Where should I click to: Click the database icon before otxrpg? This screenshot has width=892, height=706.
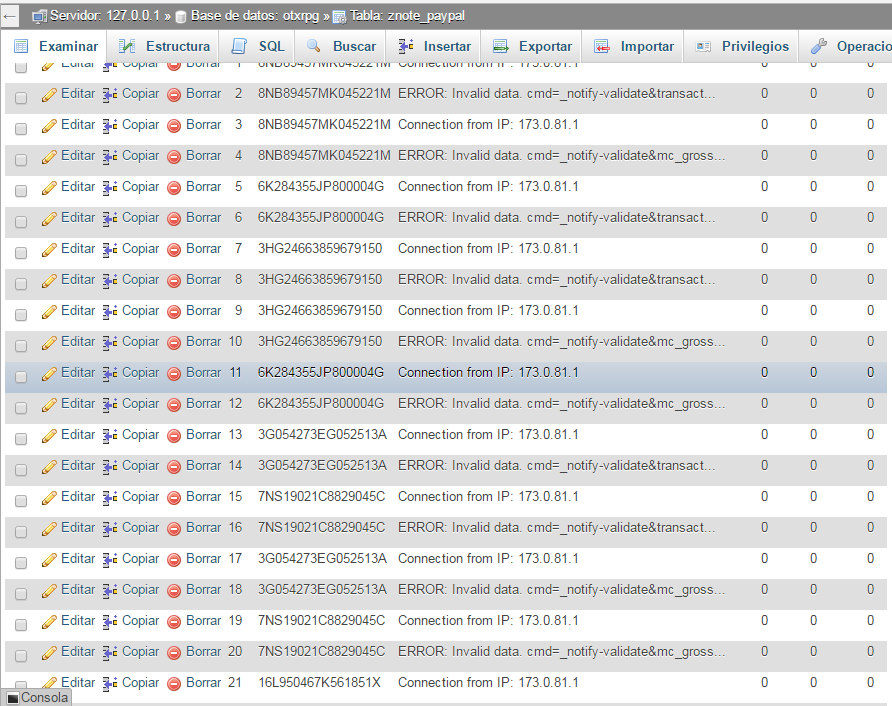181,17
